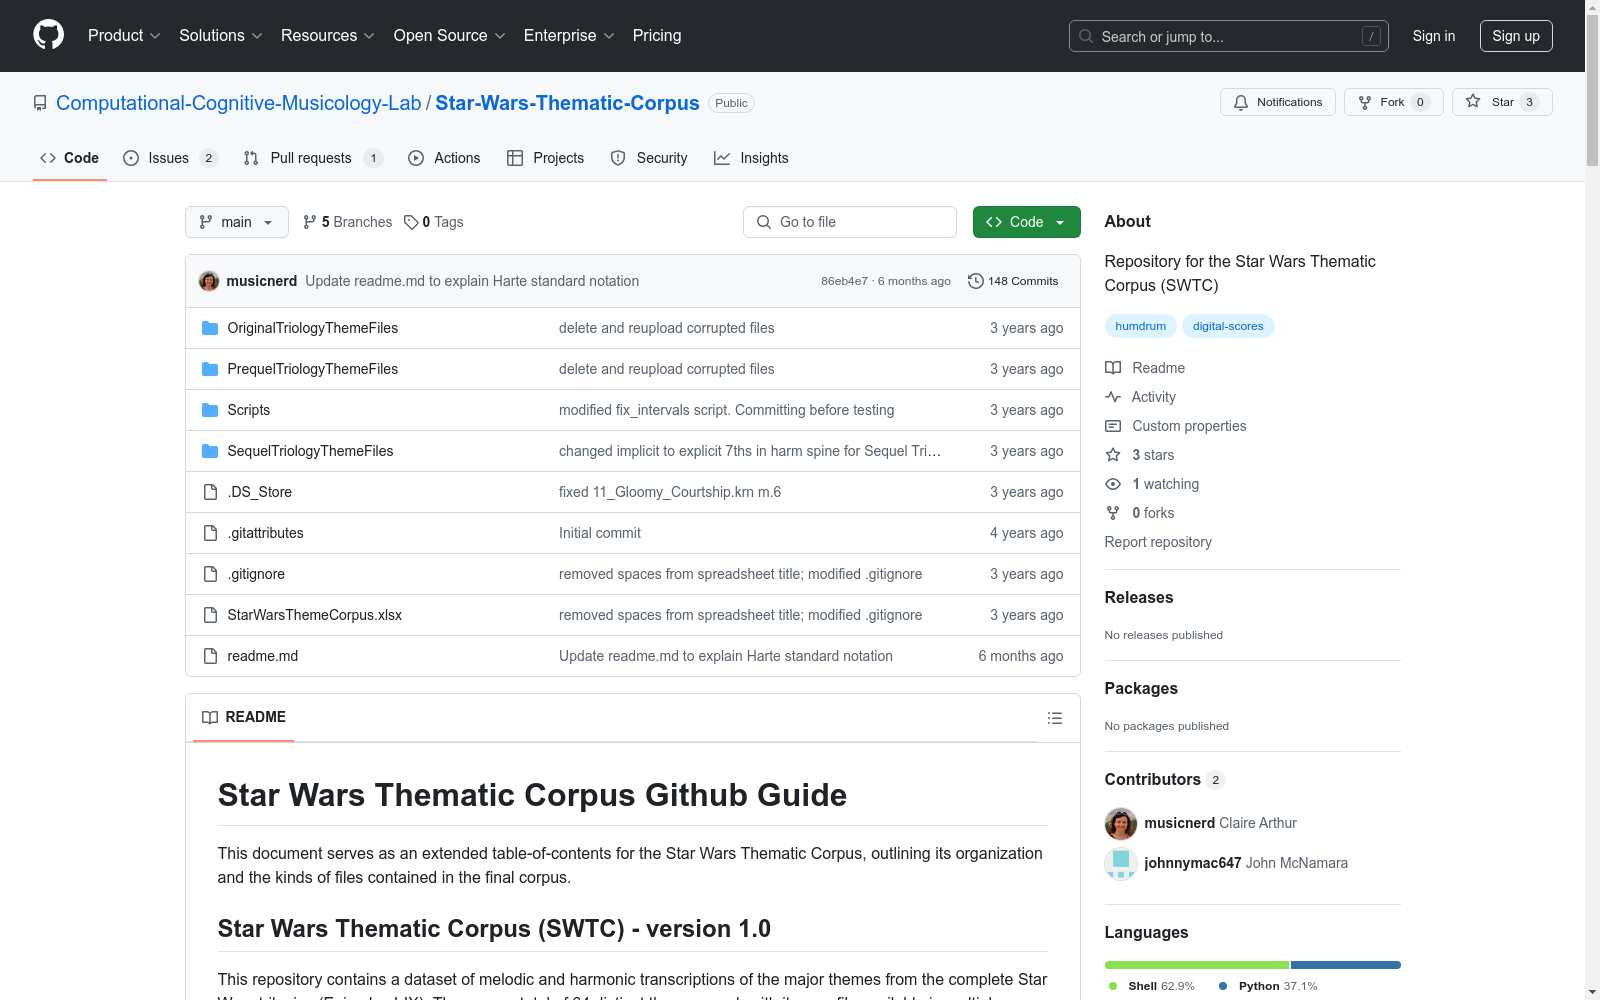The height and width of the screenshot is (1000, 1600).
Task: Open Computational-Cognitive-Musicology-Lab owner link
Action: (x=239, y=103)
